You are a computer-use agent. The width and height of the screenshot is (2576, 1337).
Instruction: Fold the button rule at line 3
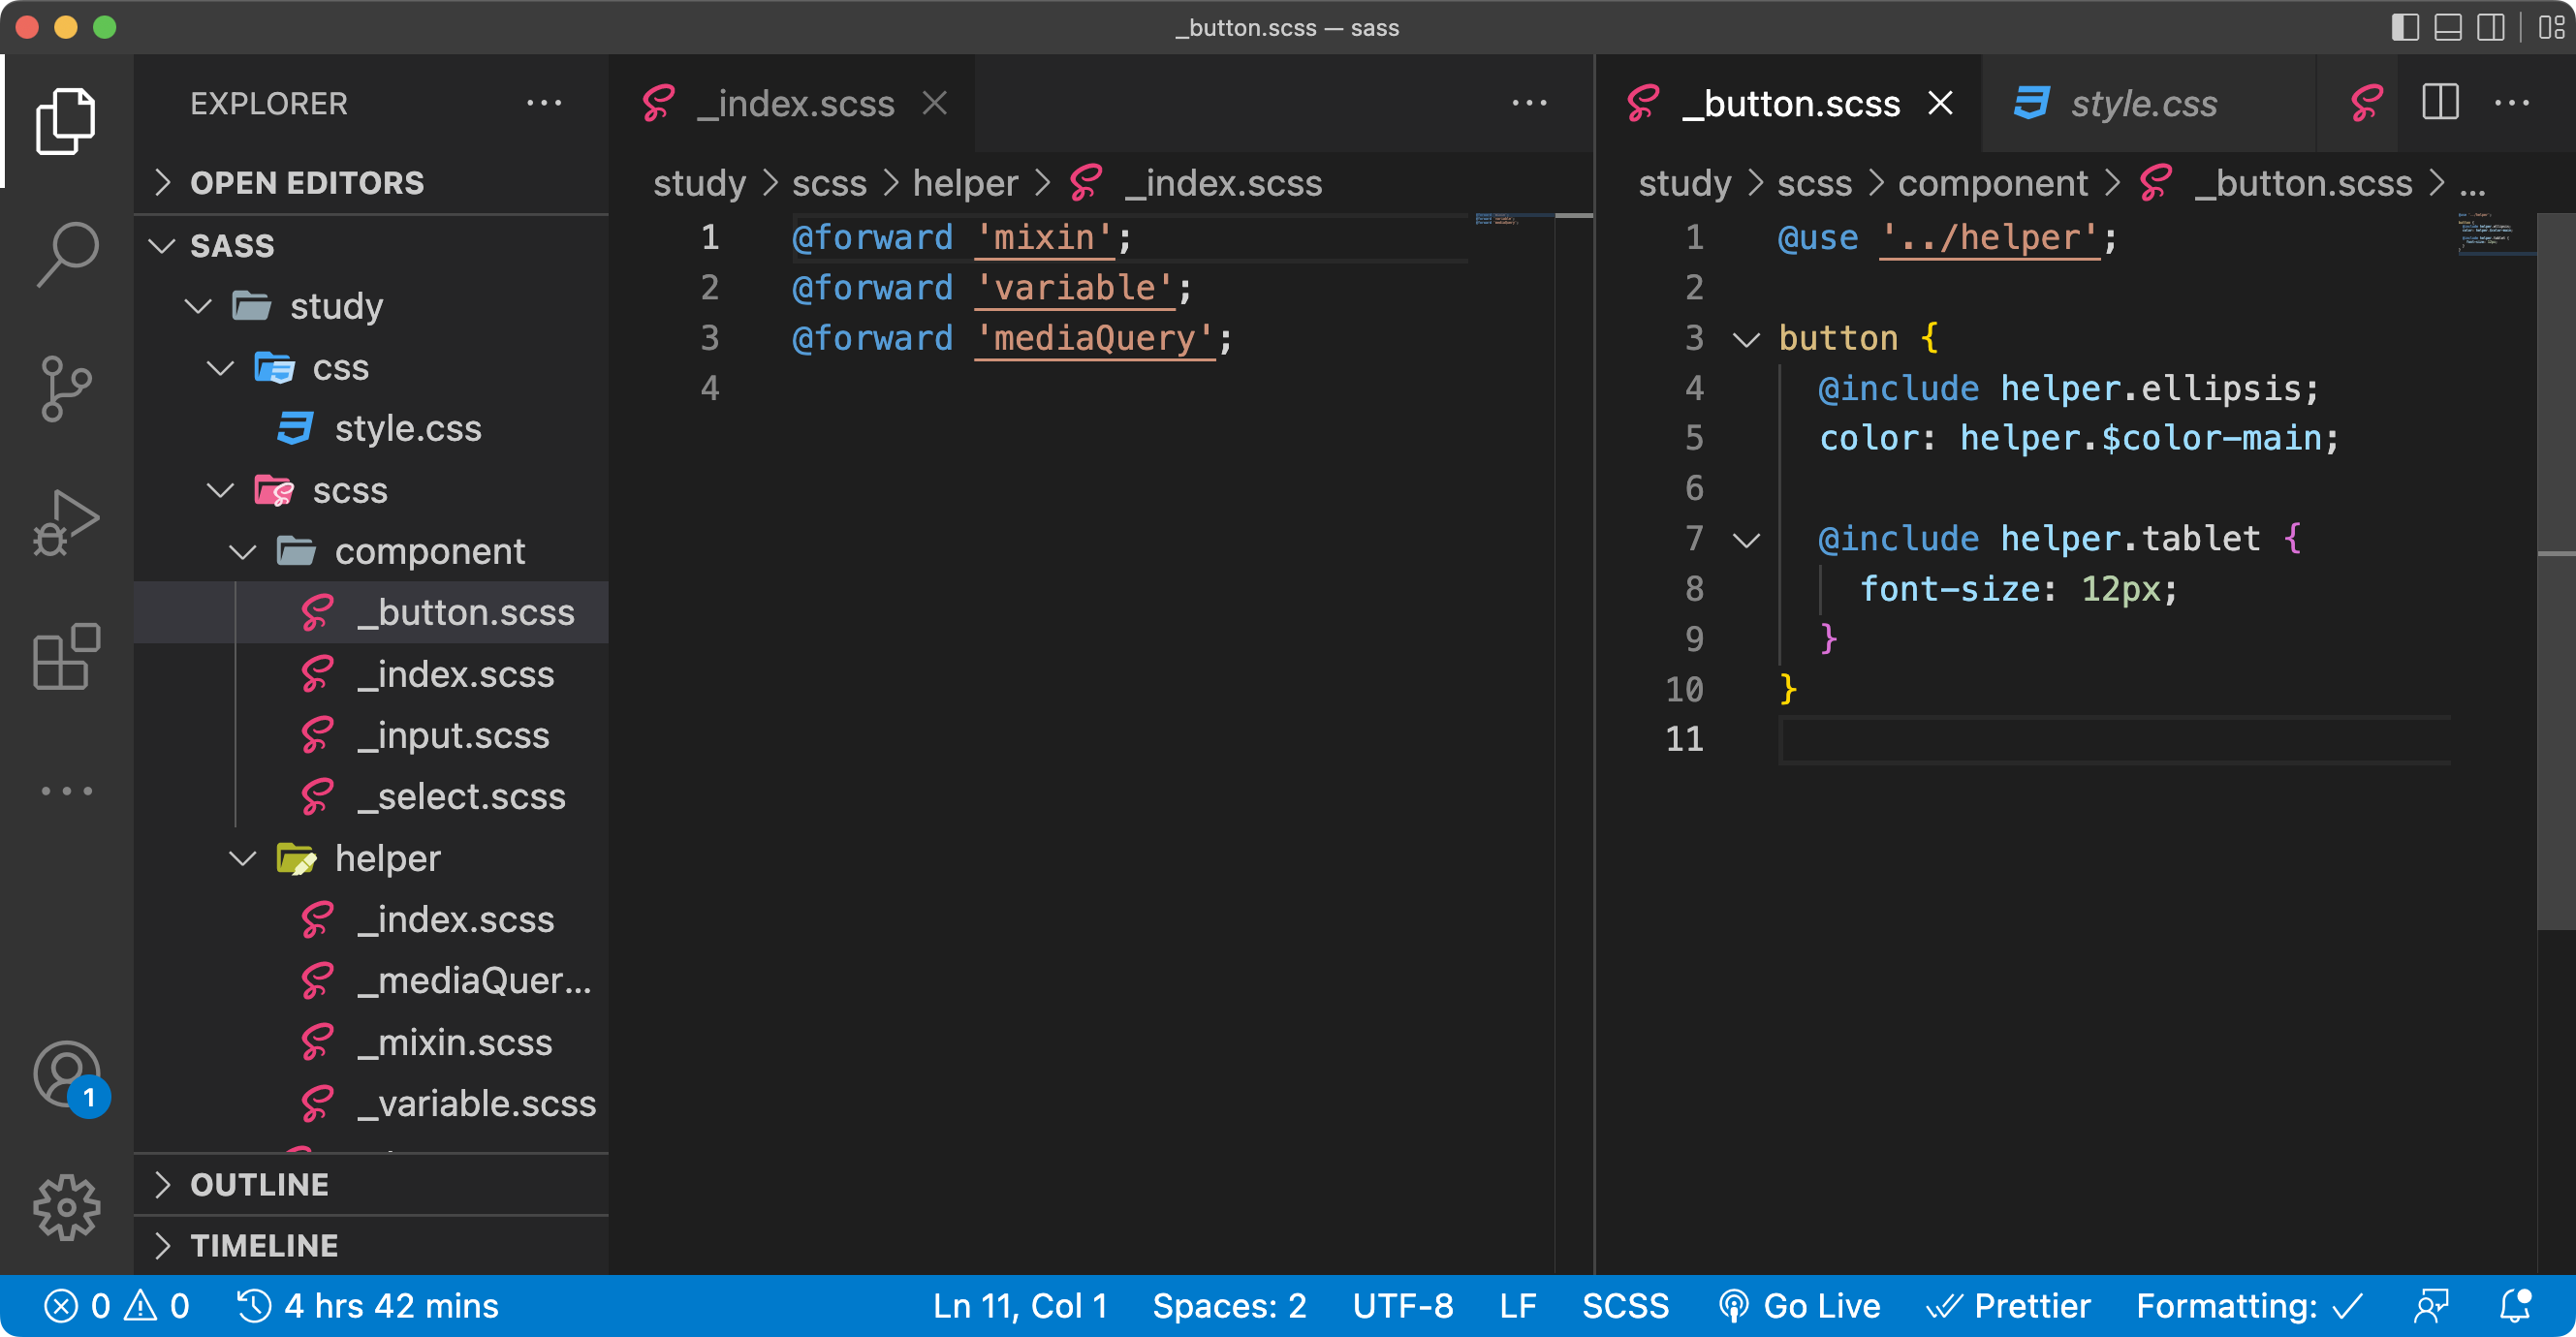point(1746,339)
